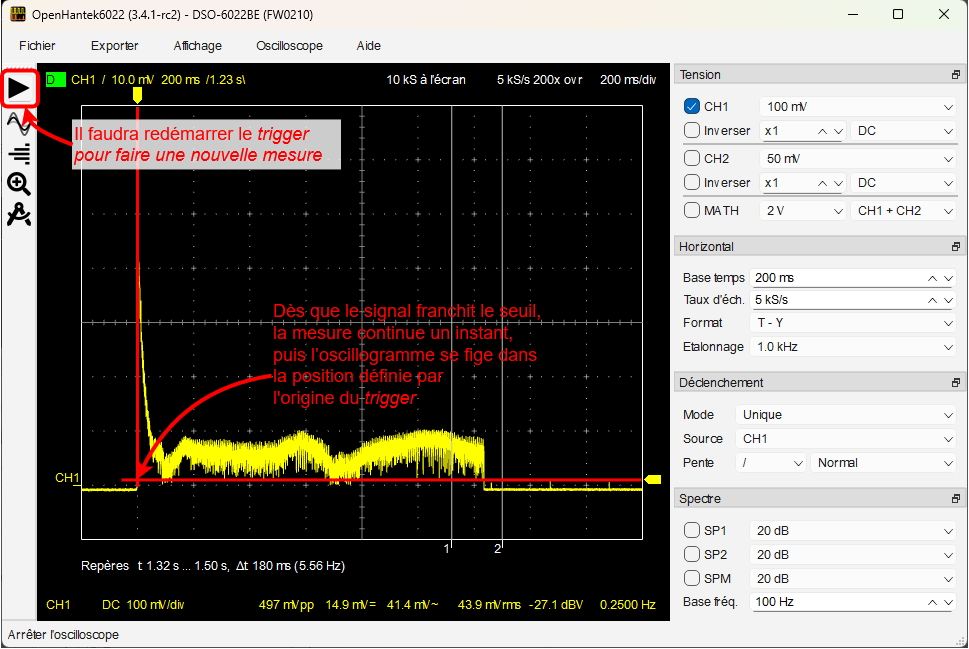Open the MATH 2 V scale dropdown
Viewport: 969px width, 649px height.
pos(802,211)
